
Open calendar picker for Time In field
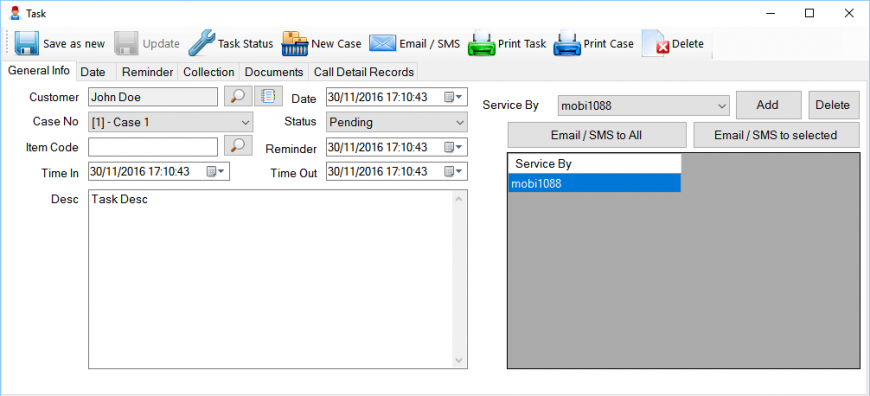pos(215,171)
